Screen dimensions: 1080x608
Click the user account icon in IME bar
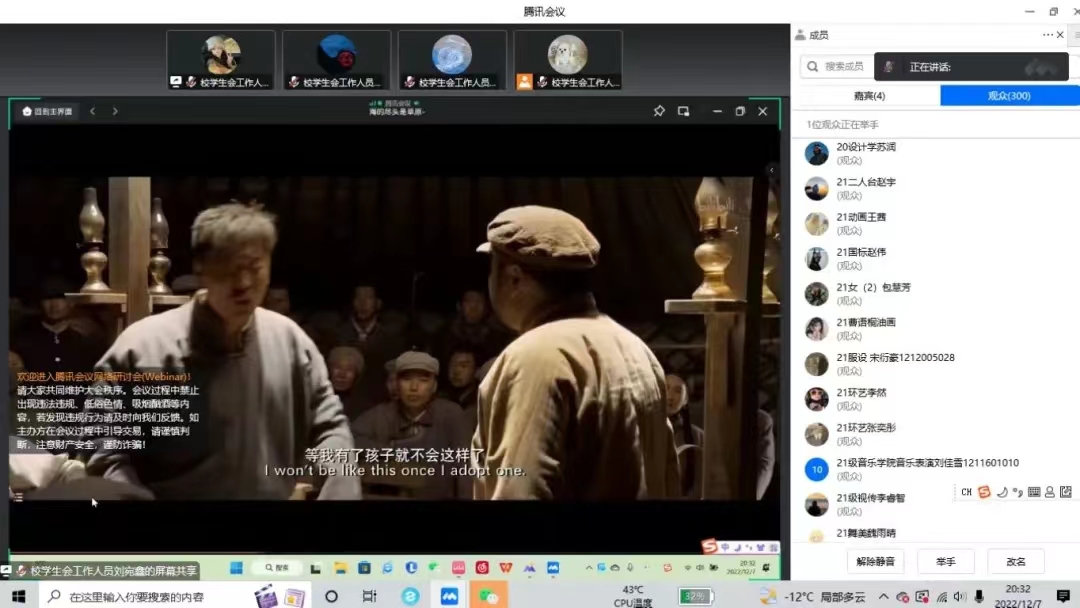coord(1050,492)
